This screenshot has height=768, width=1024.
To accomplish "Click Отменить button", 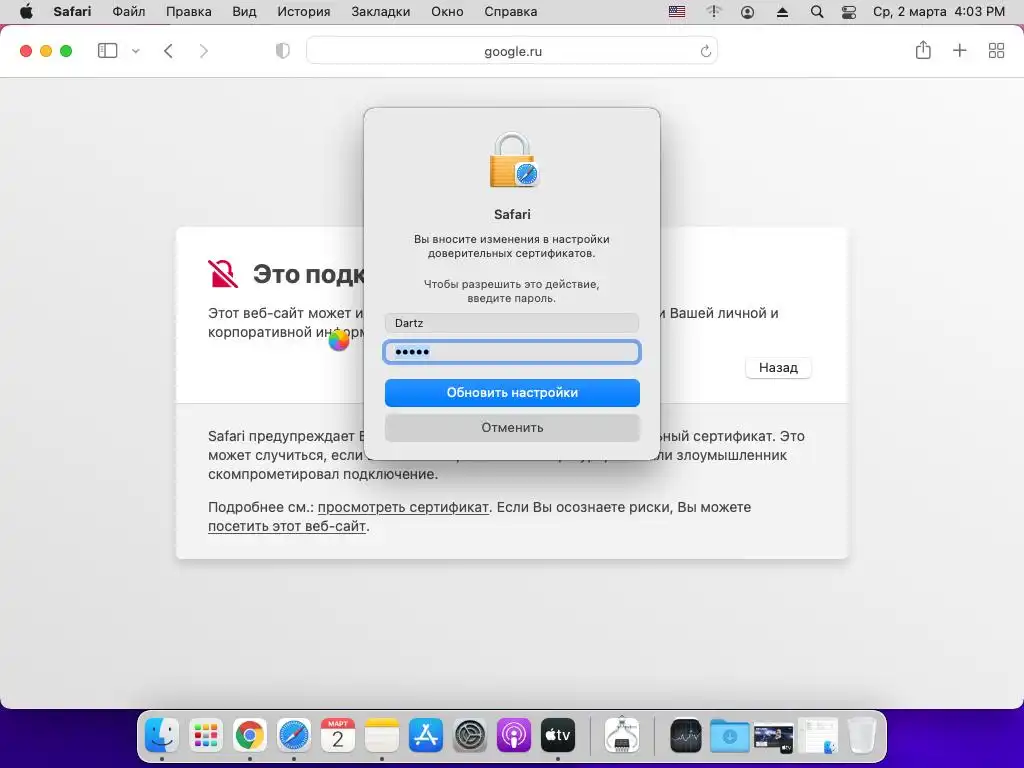I will (512, 428).
